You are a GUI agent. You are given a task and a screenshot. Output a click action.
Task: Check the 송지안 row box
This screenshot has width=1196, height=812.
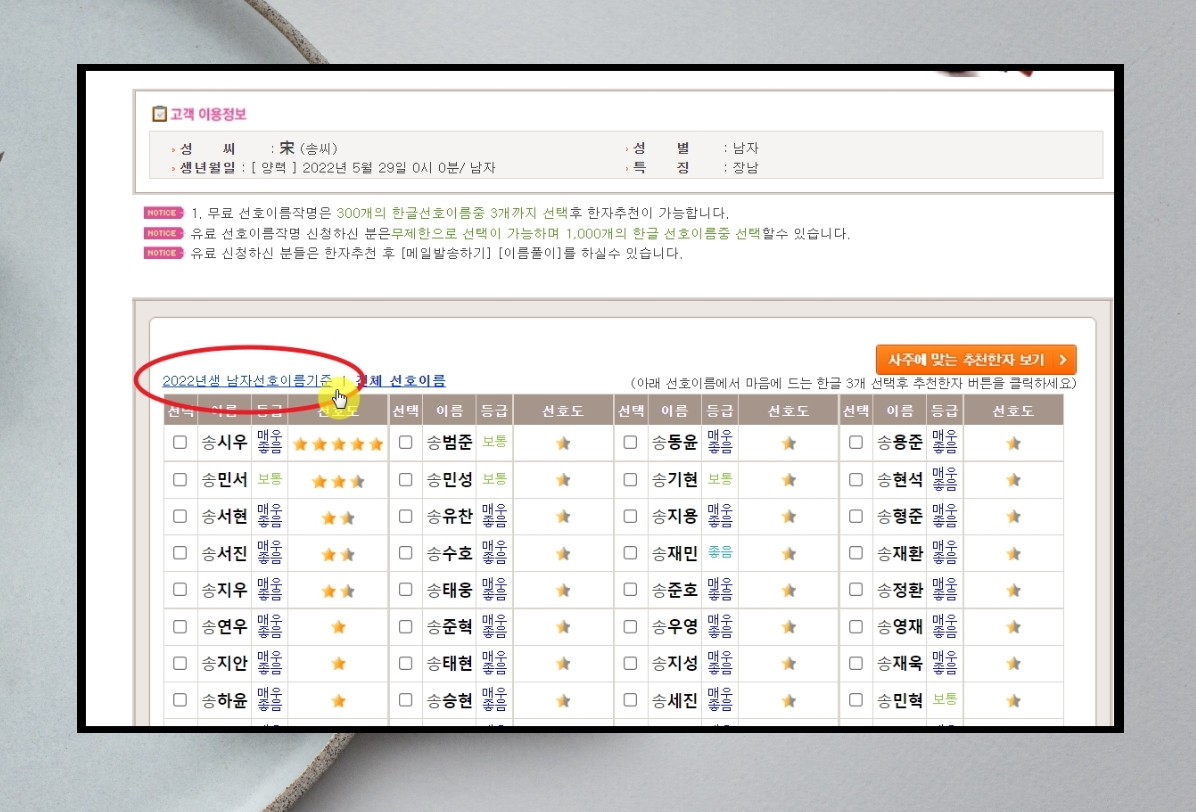coord(180,663)
